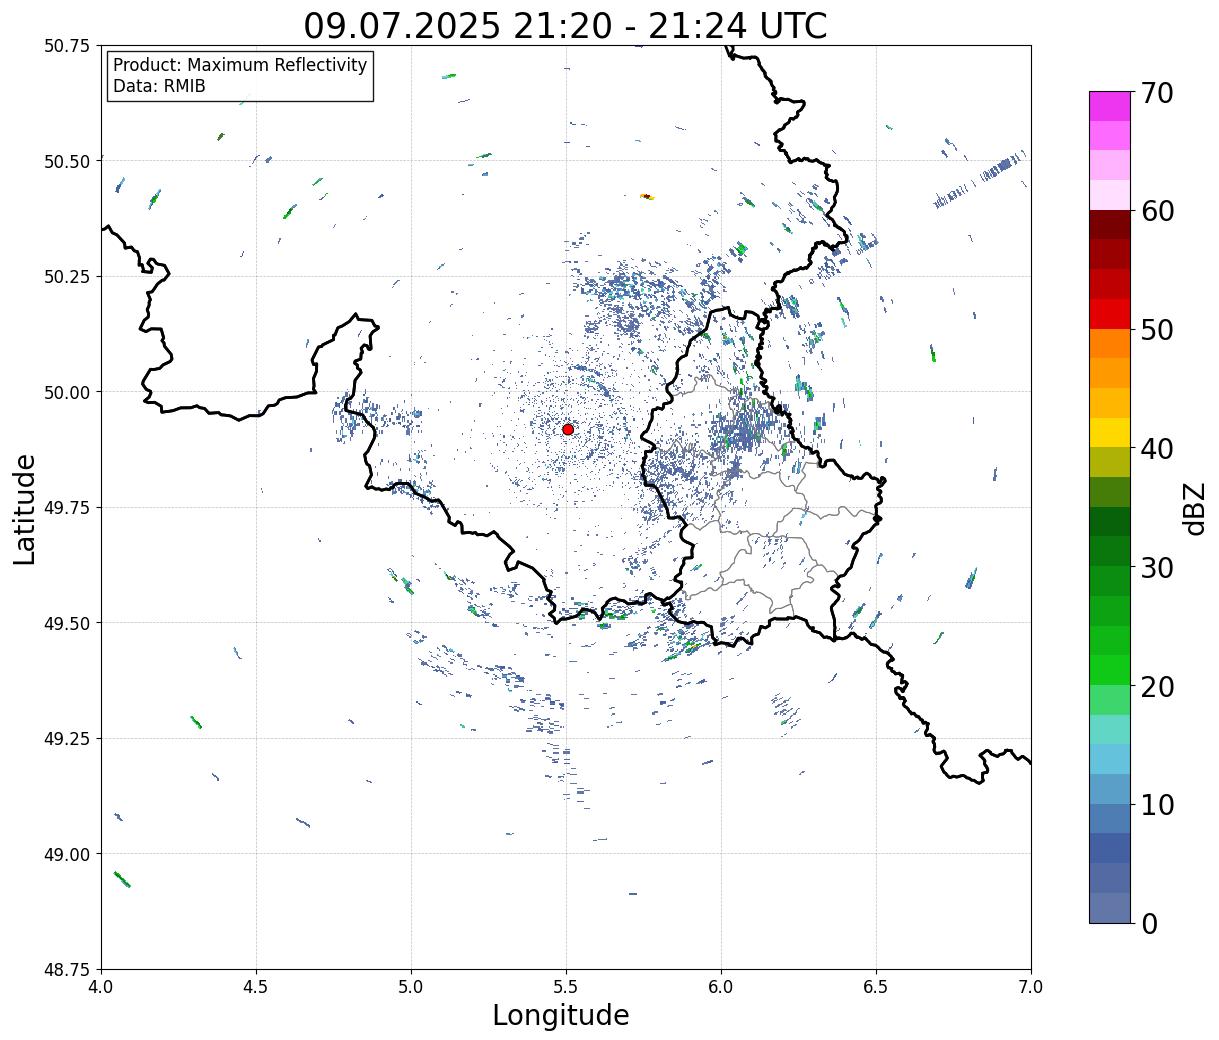Click the longitude tick label 6.5

(876, 986)
